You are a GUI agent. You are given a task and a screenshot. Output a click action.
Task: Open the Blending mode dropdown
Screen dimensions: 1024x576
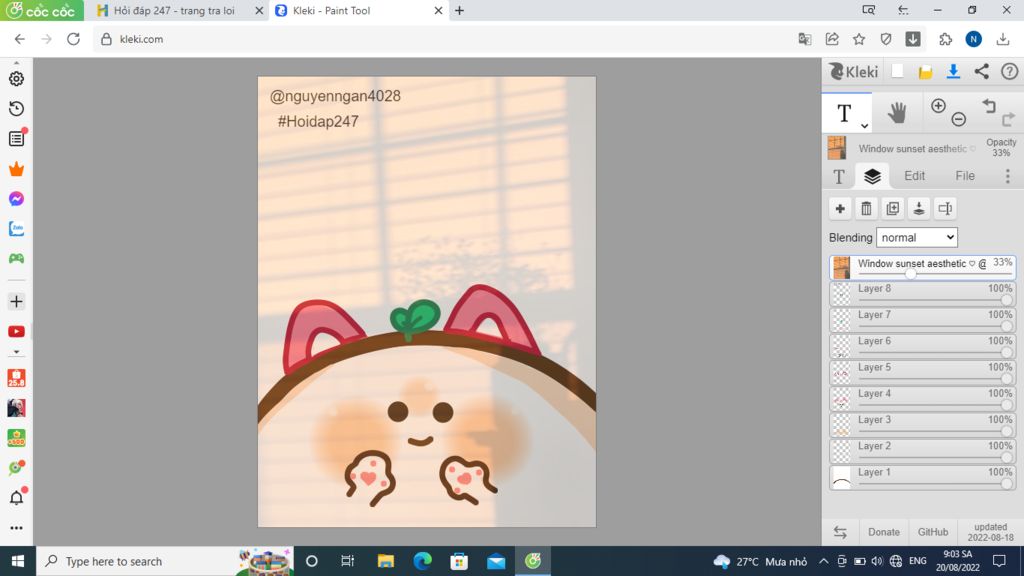(917, 237)
